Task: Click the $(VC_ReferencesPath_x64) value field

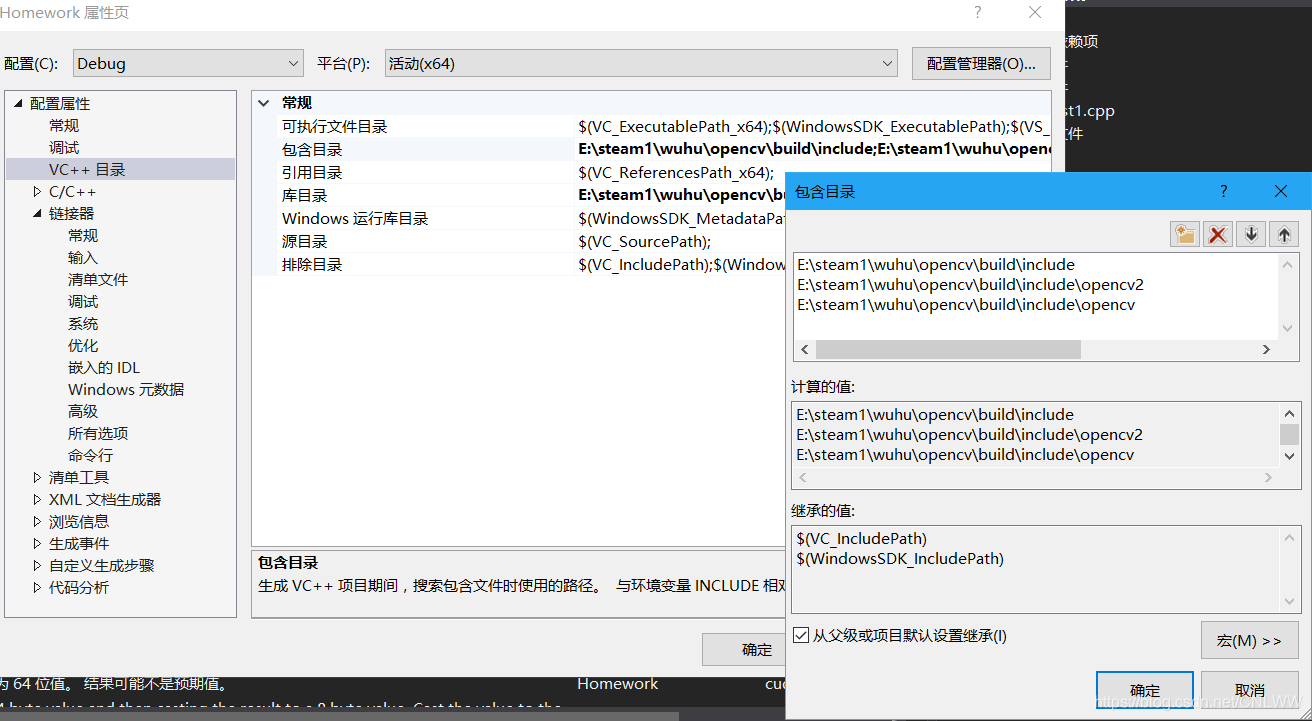Action: click(x=676, y=173)
